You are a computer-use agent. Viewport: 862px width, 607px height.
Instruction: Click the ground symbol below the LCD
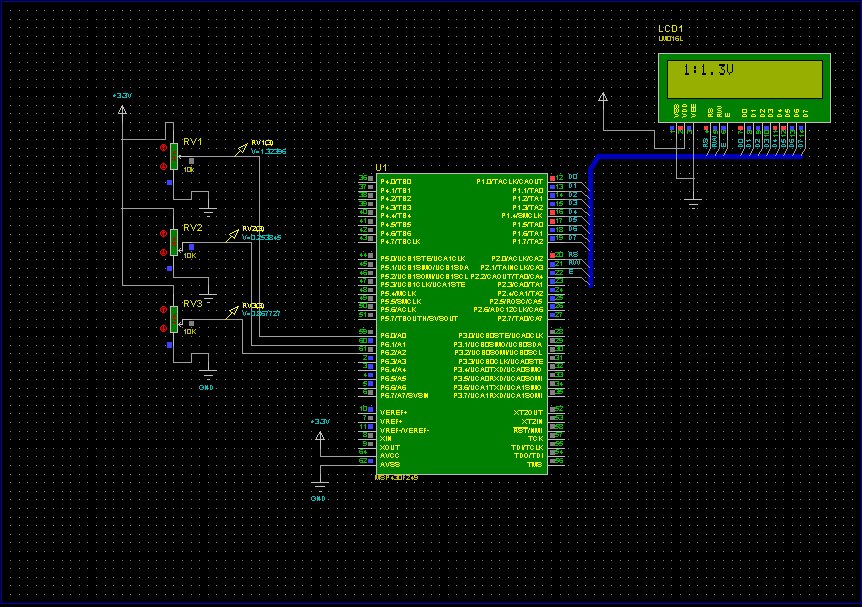[694, 205]
